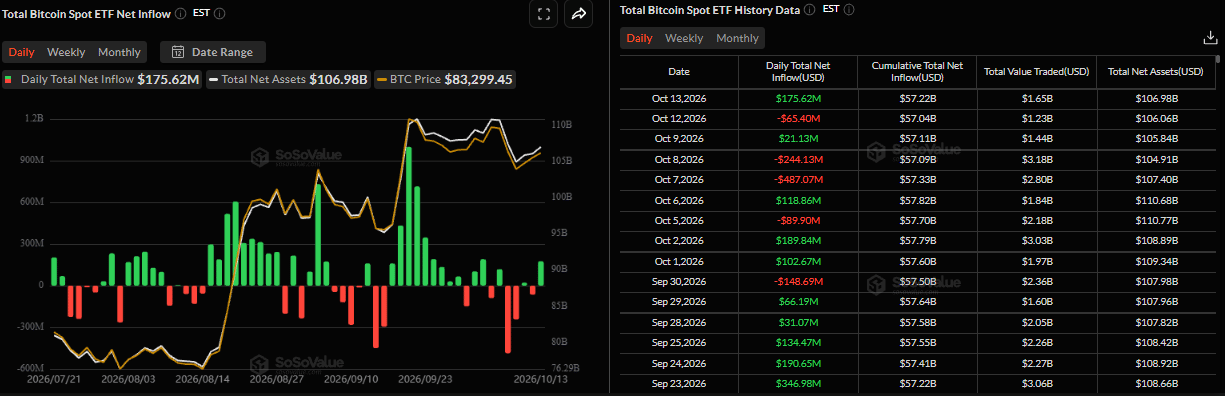
Task: Click Total Net Assets(USD) column header
Action: (1156, 71)
